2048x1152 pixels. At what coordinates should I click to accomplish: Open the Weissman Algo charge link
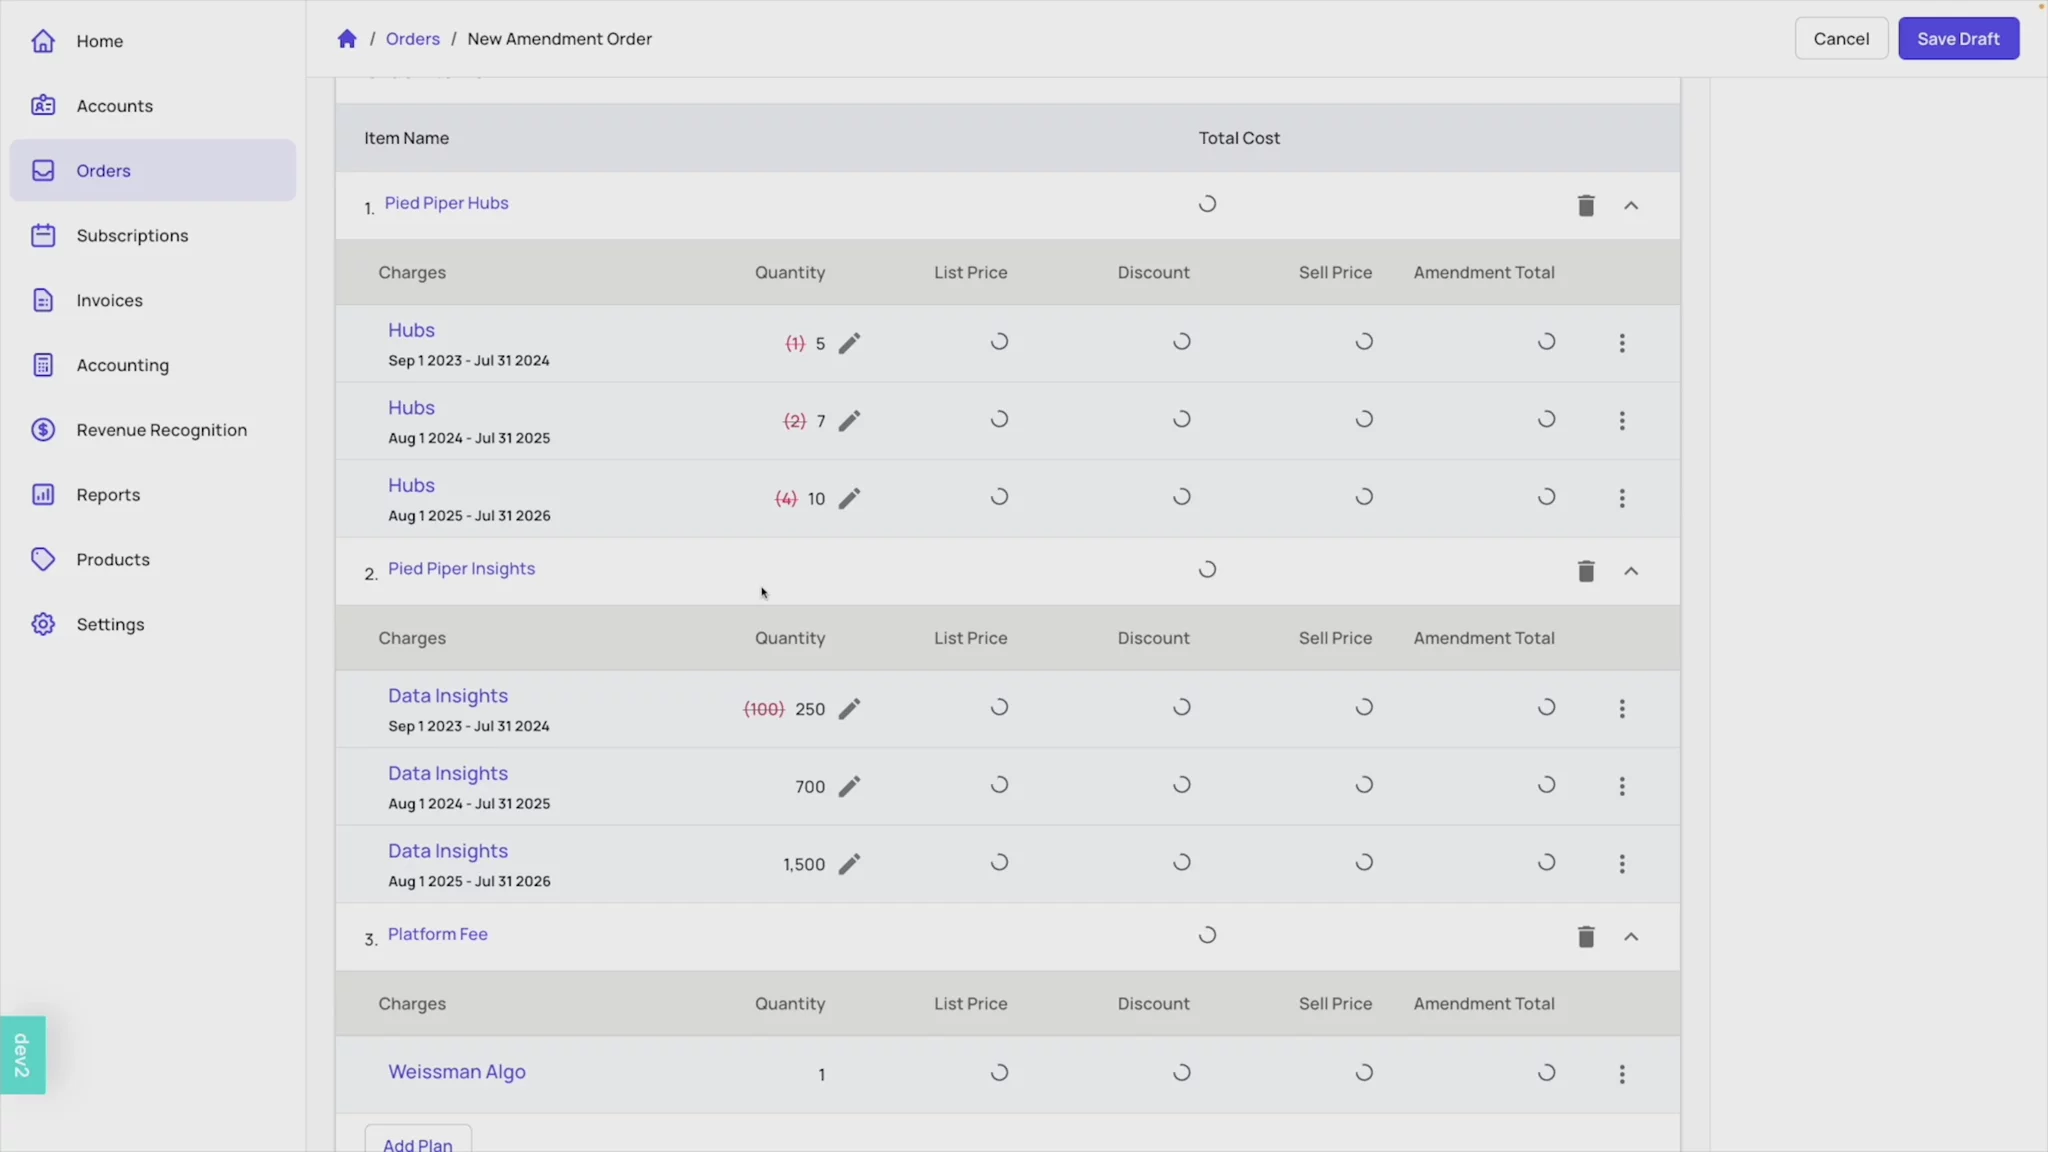[456, 1072]
